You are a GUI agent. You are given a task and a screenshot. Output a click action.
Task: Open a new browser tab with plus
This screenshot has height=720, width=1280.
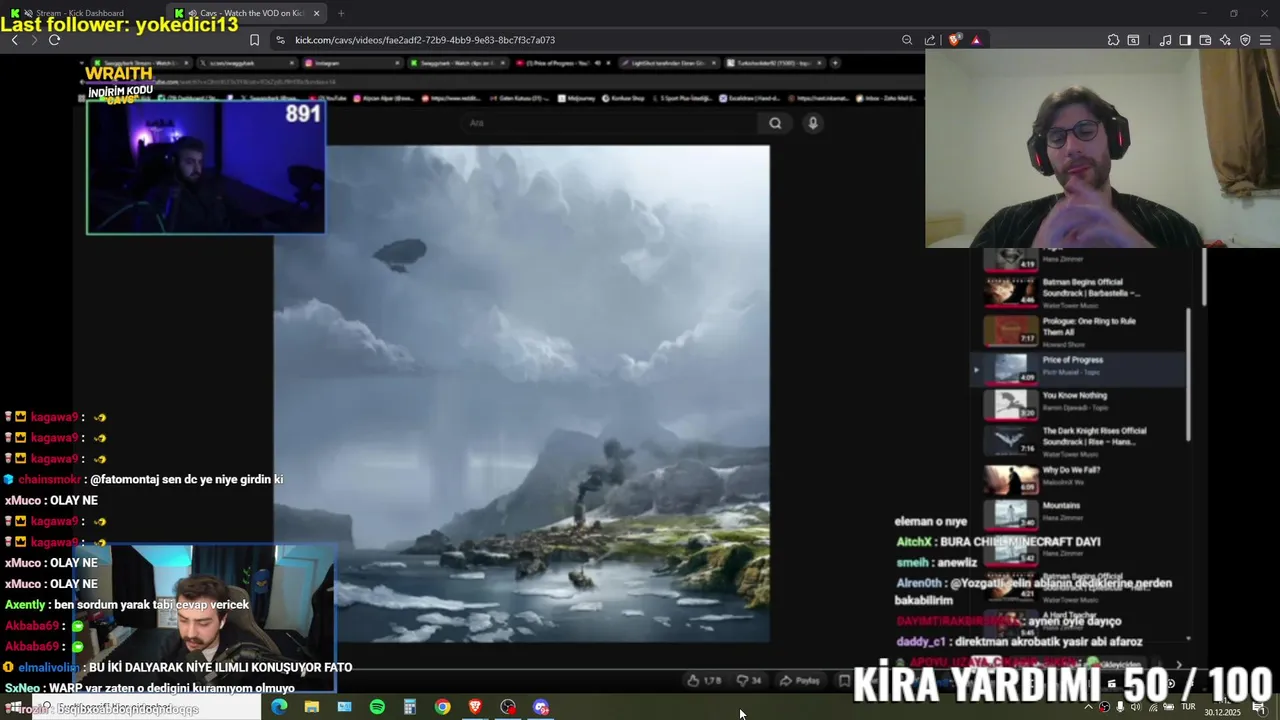[x=341, y=13]
